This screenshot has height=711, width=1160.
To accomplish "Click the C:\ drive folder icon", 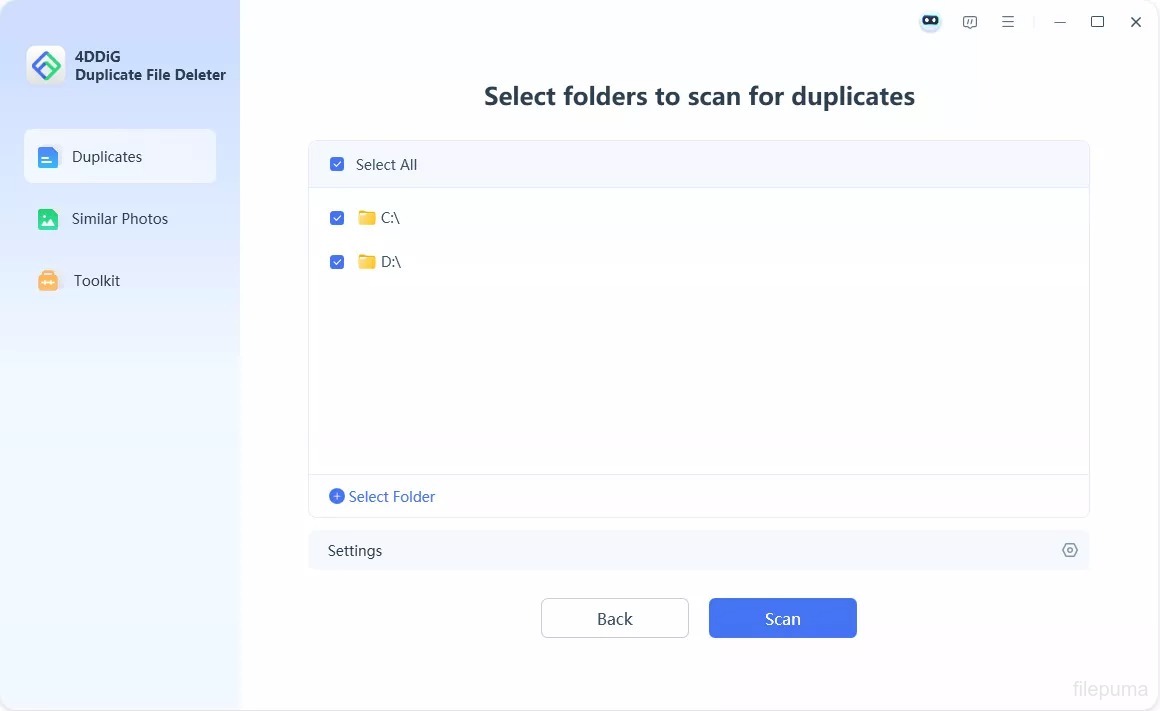I will tap(367, 218).
